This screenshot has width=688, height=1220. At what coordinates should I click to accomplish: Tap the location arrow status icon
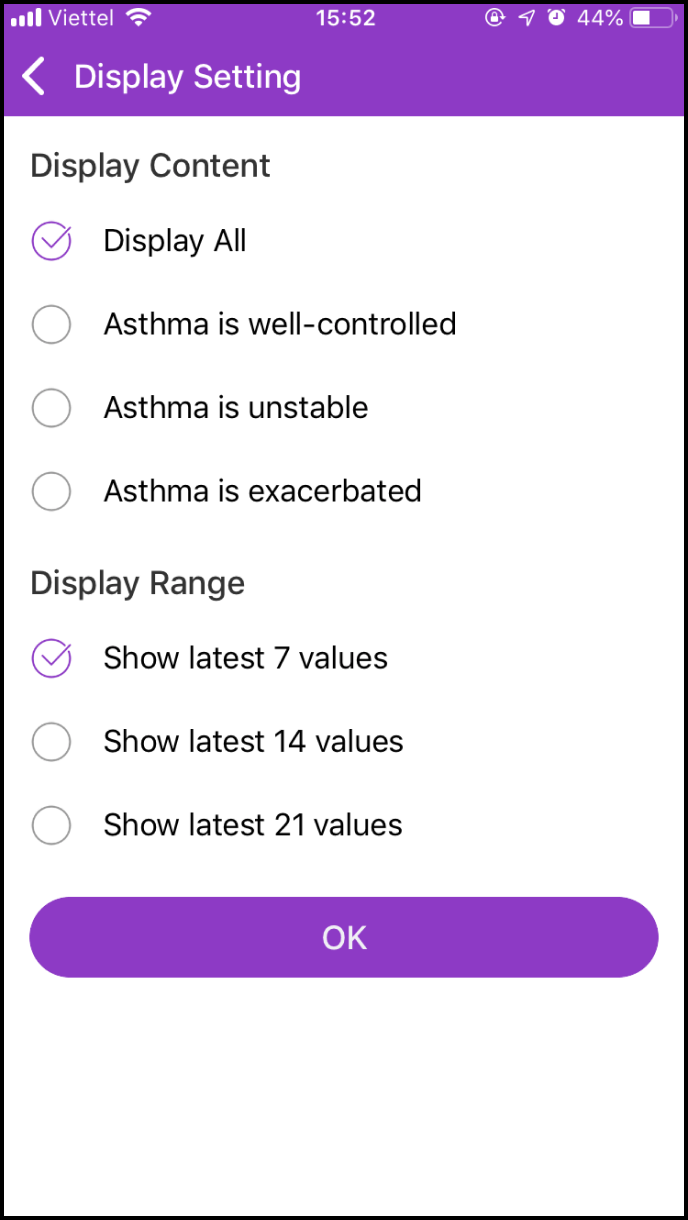click(x=526, y=18)
